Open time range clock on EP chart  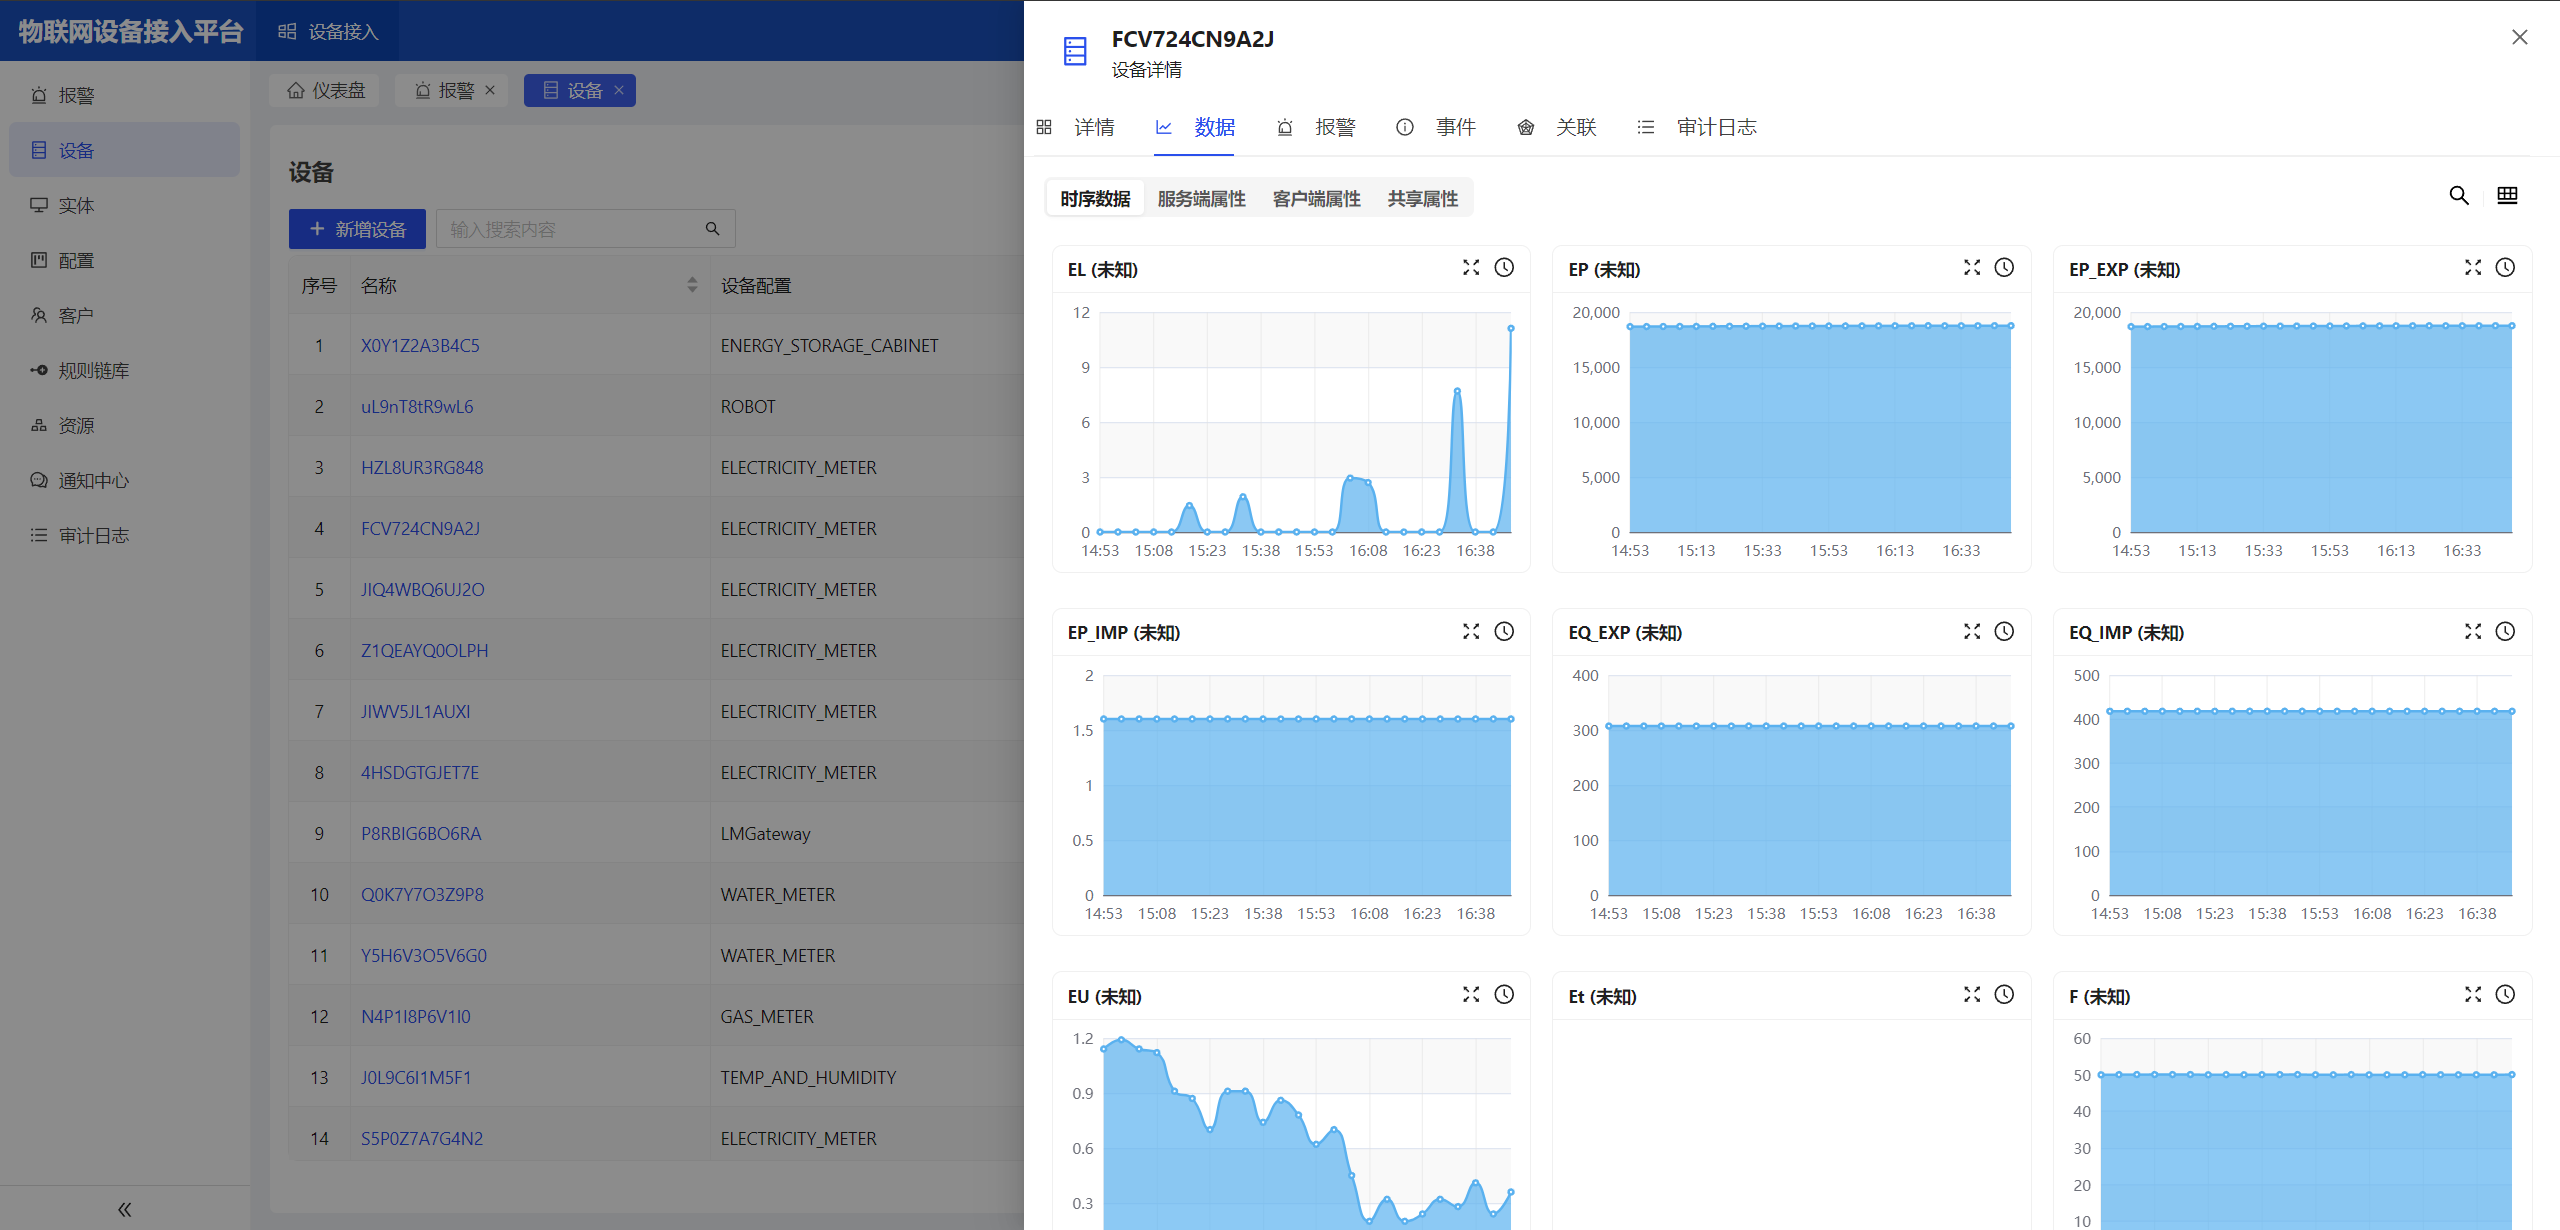(2004, 268)
